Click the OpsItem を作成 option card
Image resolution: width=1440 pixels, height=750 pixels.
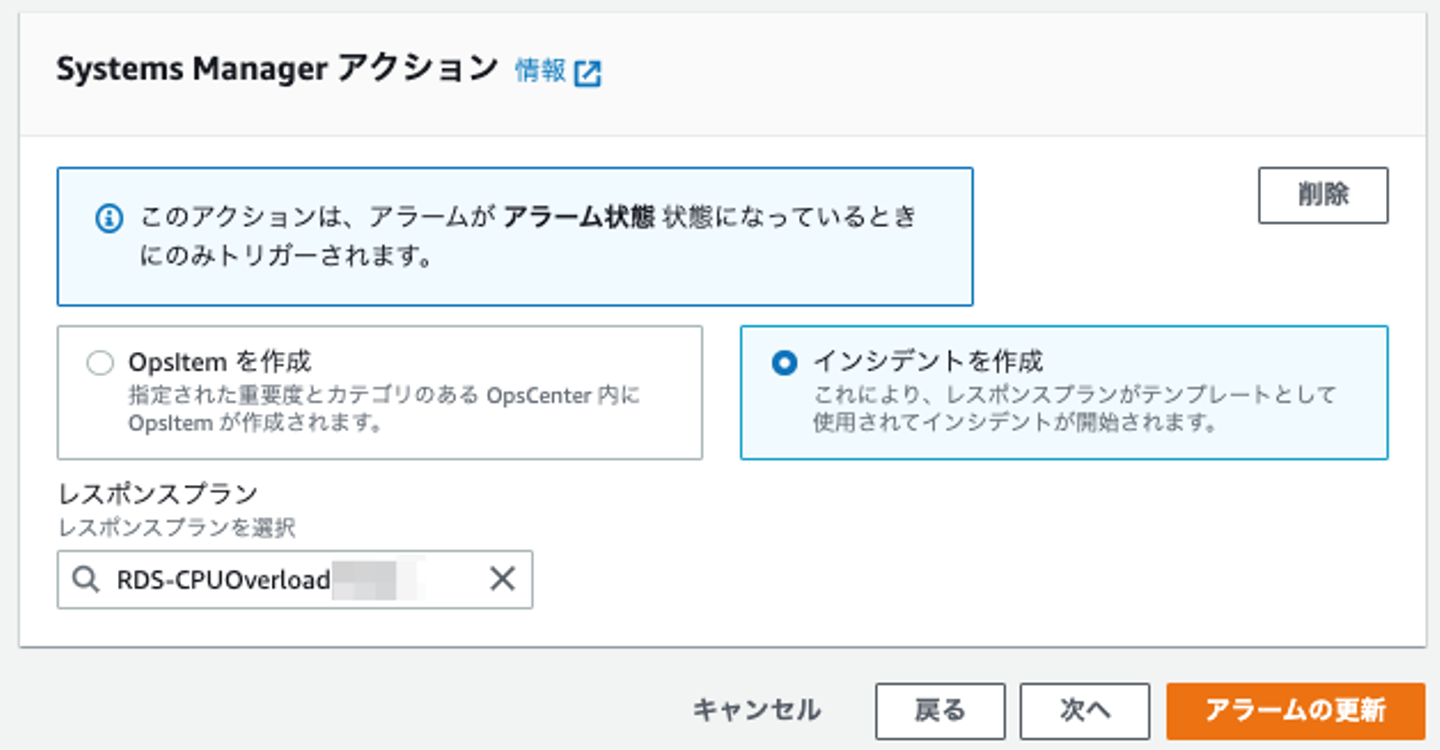380,392
